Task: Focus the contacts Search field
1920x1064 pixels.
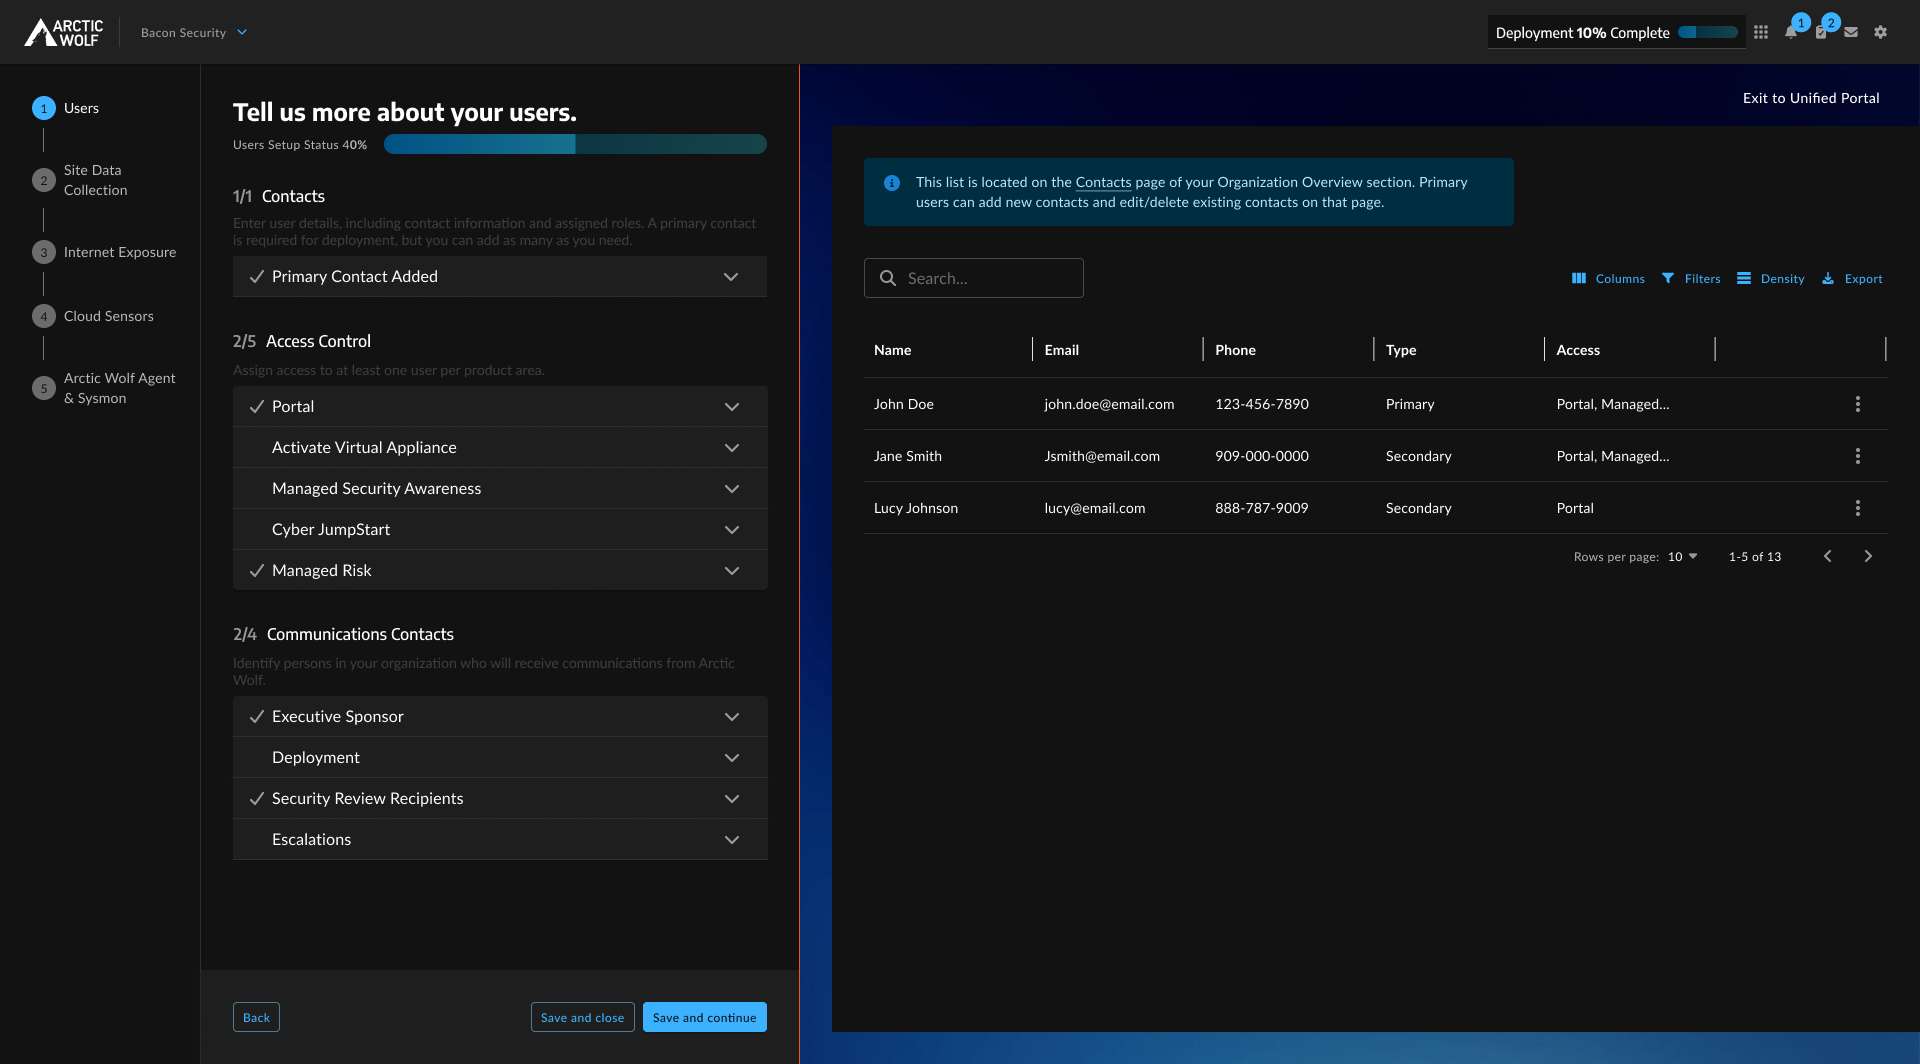Action: click(974, 278)
